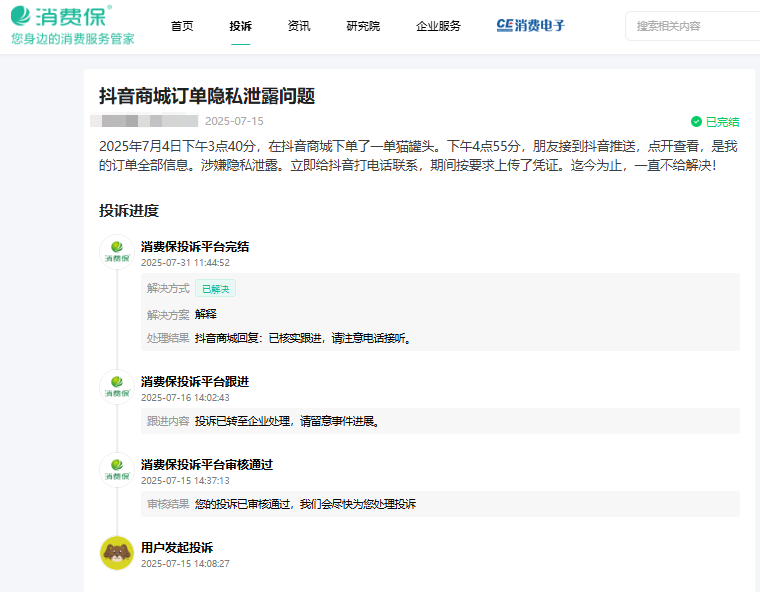Click 消费保 avatar beside 消费保投诉平台完结

coord(117,252)
